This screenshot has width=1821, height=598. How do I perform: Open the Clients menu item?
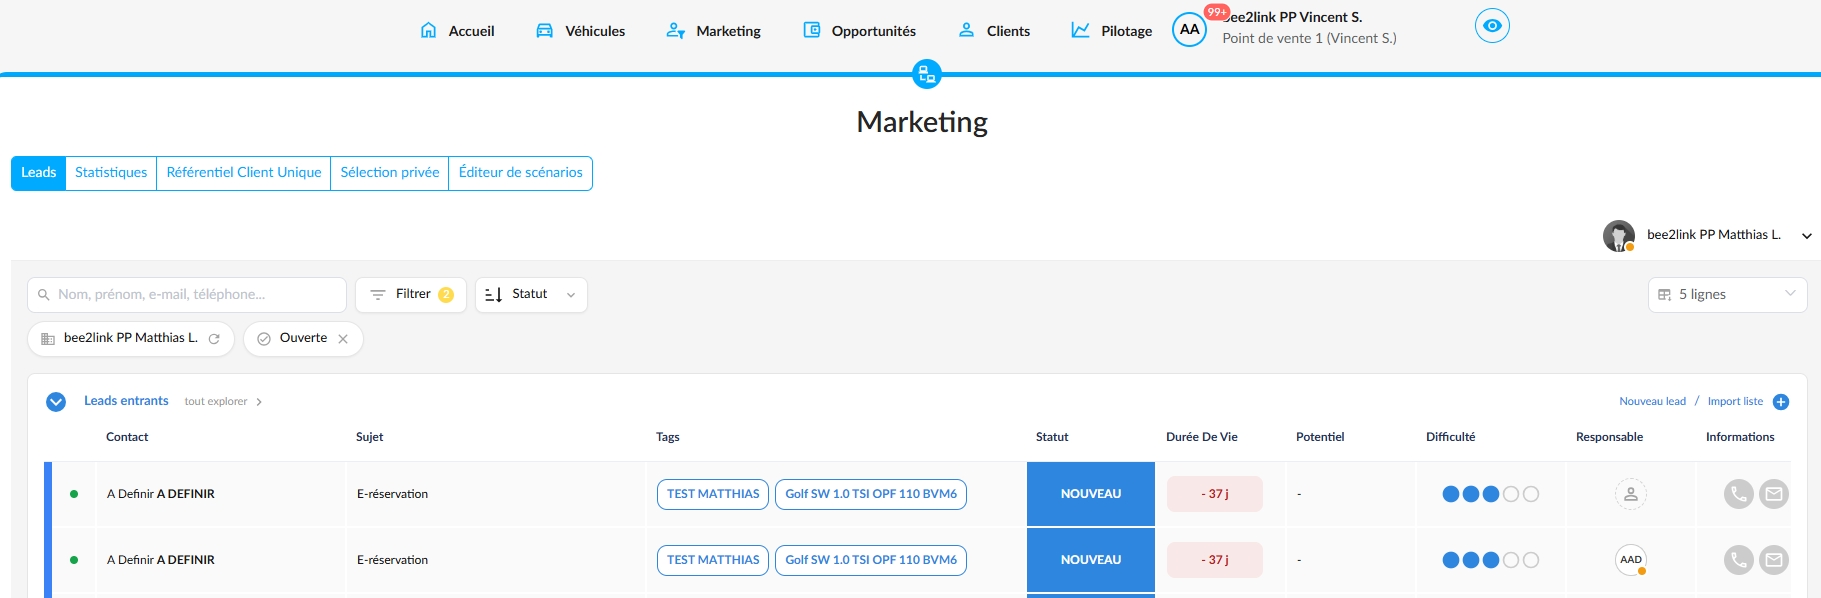994,31
